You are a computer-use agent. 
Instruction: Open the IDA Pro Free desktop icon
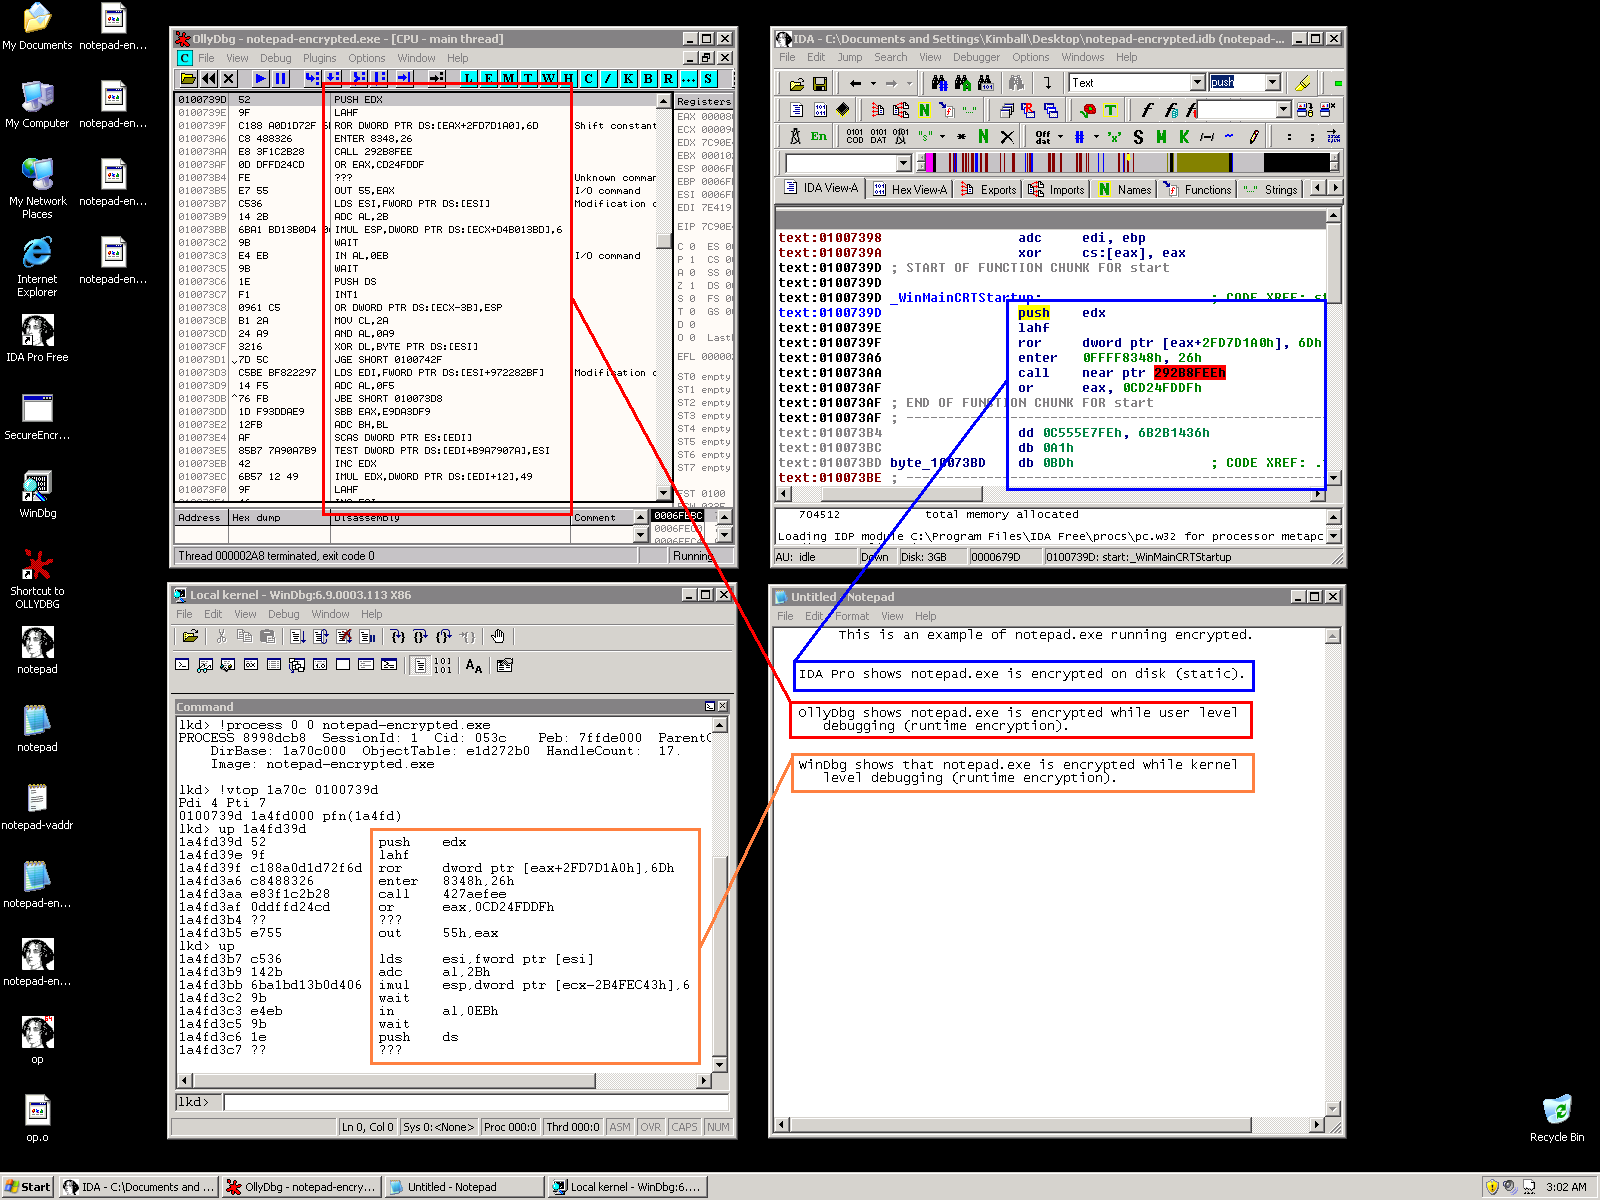[37, 338]
